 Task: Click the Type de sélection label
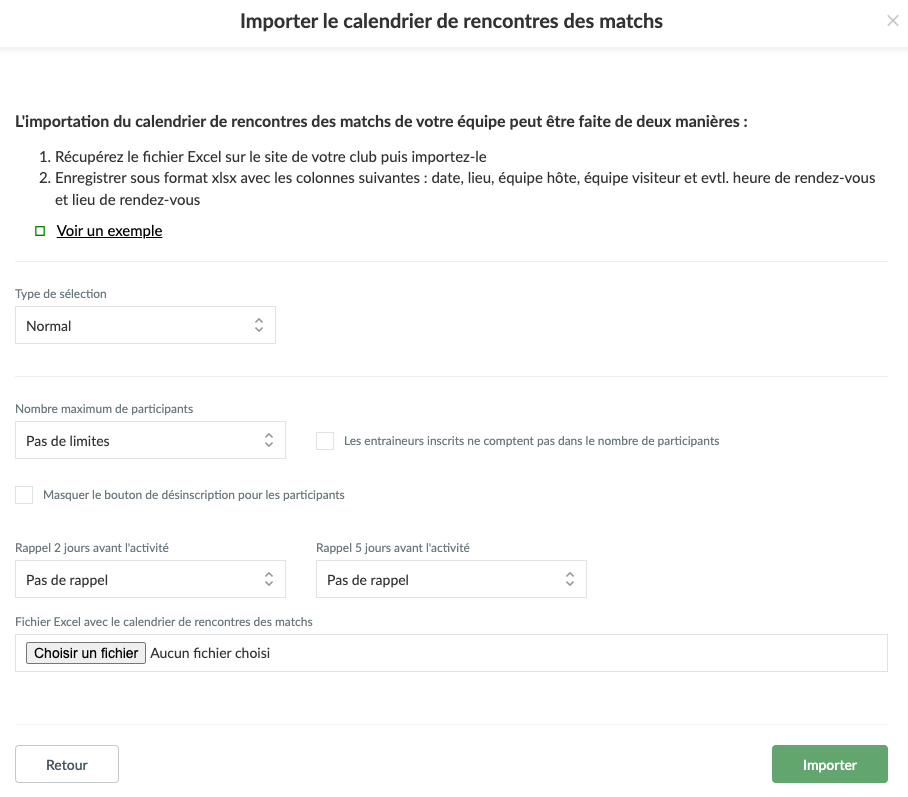click(x=61, y=294)
